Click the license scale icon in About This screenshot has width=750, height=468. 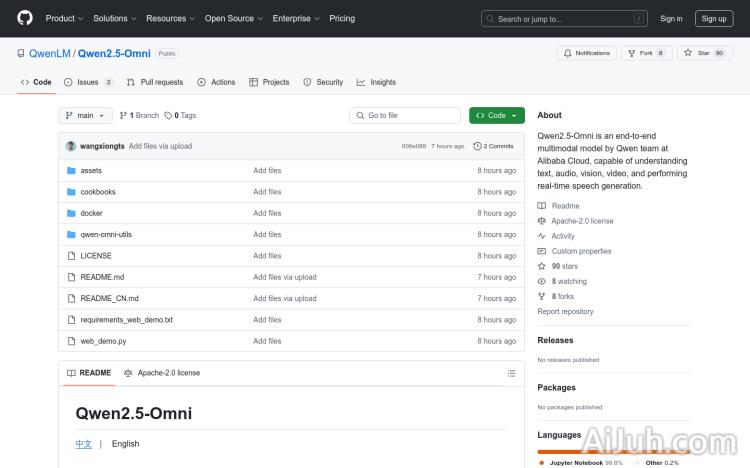pos(541,221)
